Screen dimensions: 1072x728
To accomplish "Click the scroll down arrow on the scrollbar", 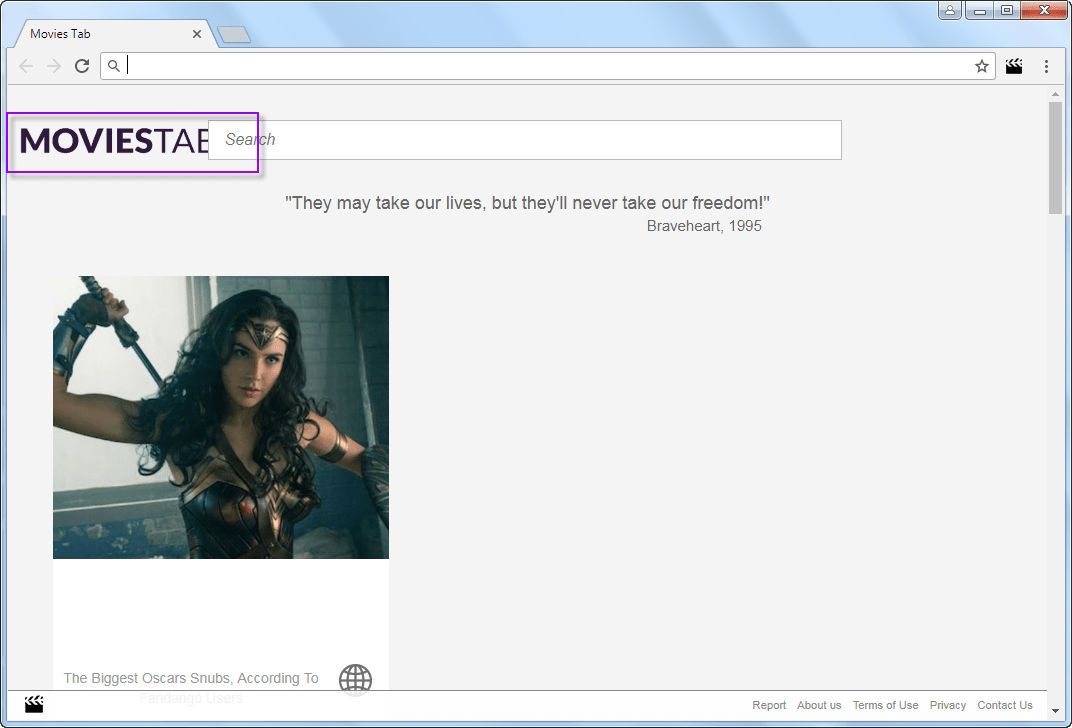I will coord(1055,711).
